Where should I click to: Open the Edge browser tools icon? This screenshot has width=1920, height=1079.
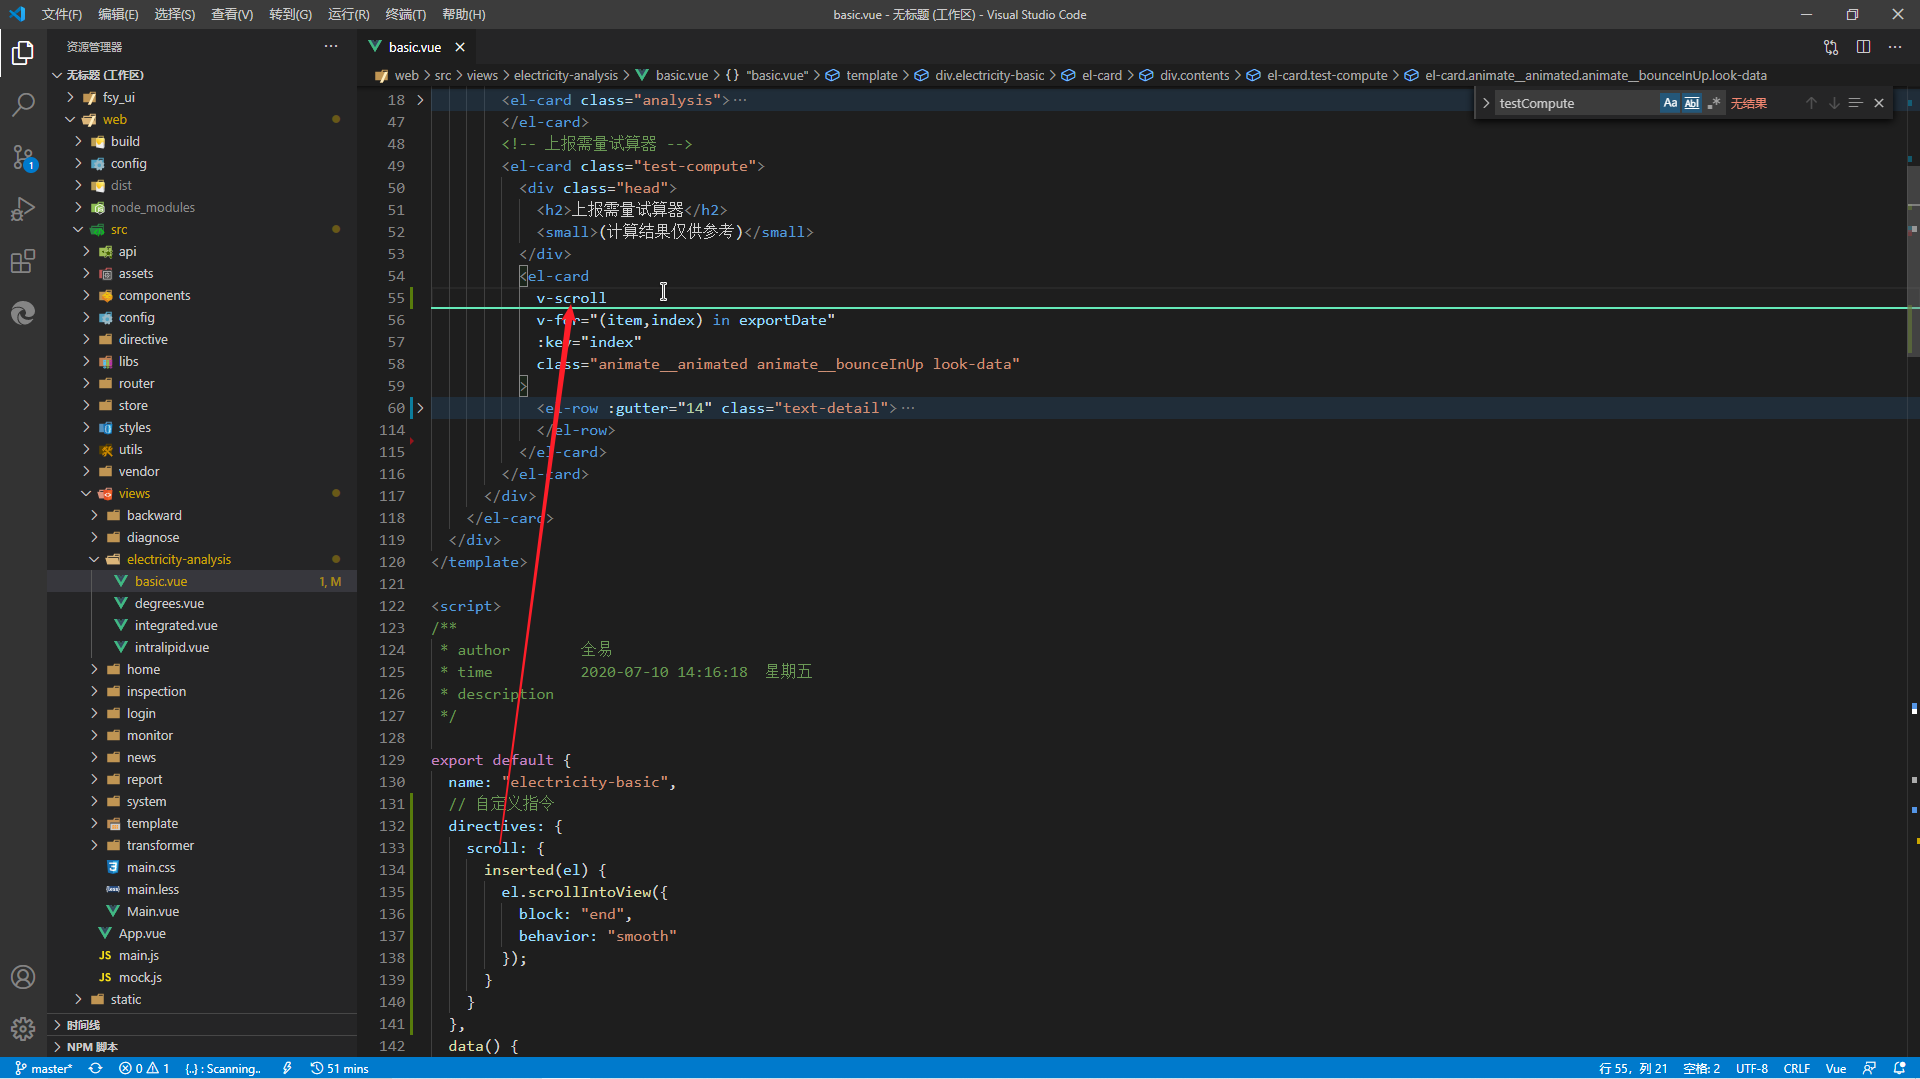click(23, 313)
